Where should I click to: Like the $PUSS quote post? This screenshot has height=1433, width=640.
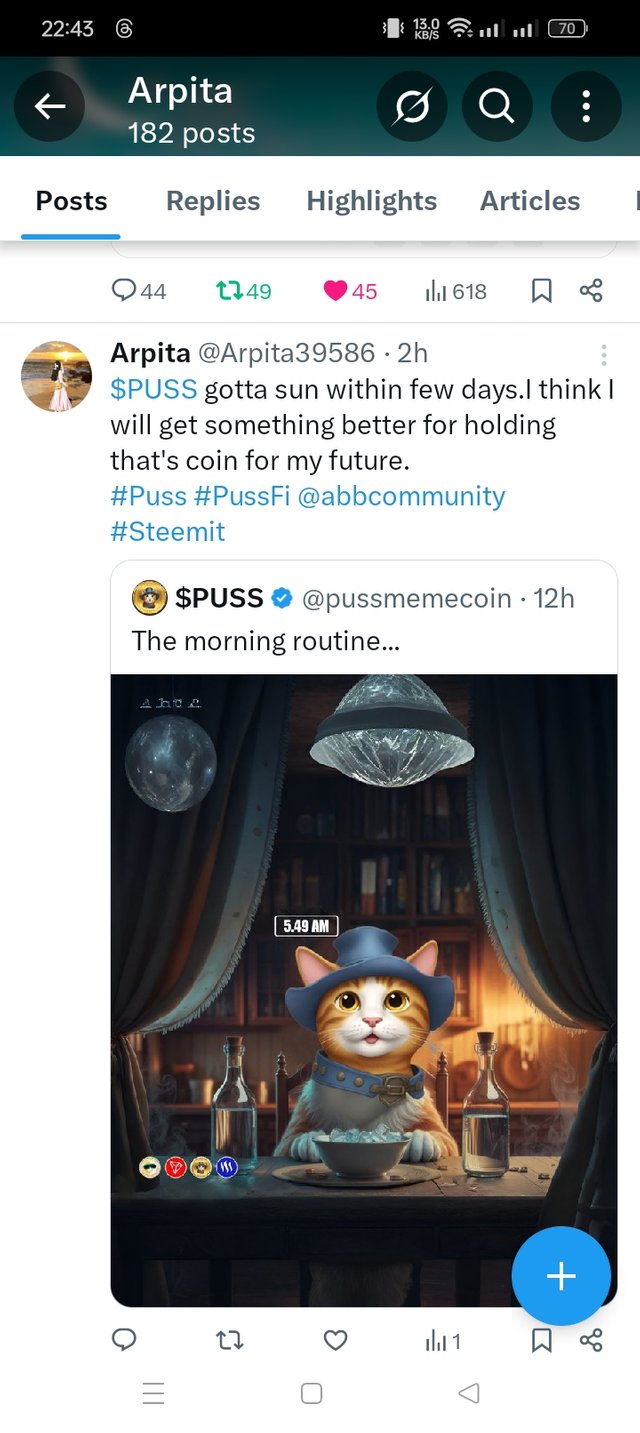tap(336, 1340)
